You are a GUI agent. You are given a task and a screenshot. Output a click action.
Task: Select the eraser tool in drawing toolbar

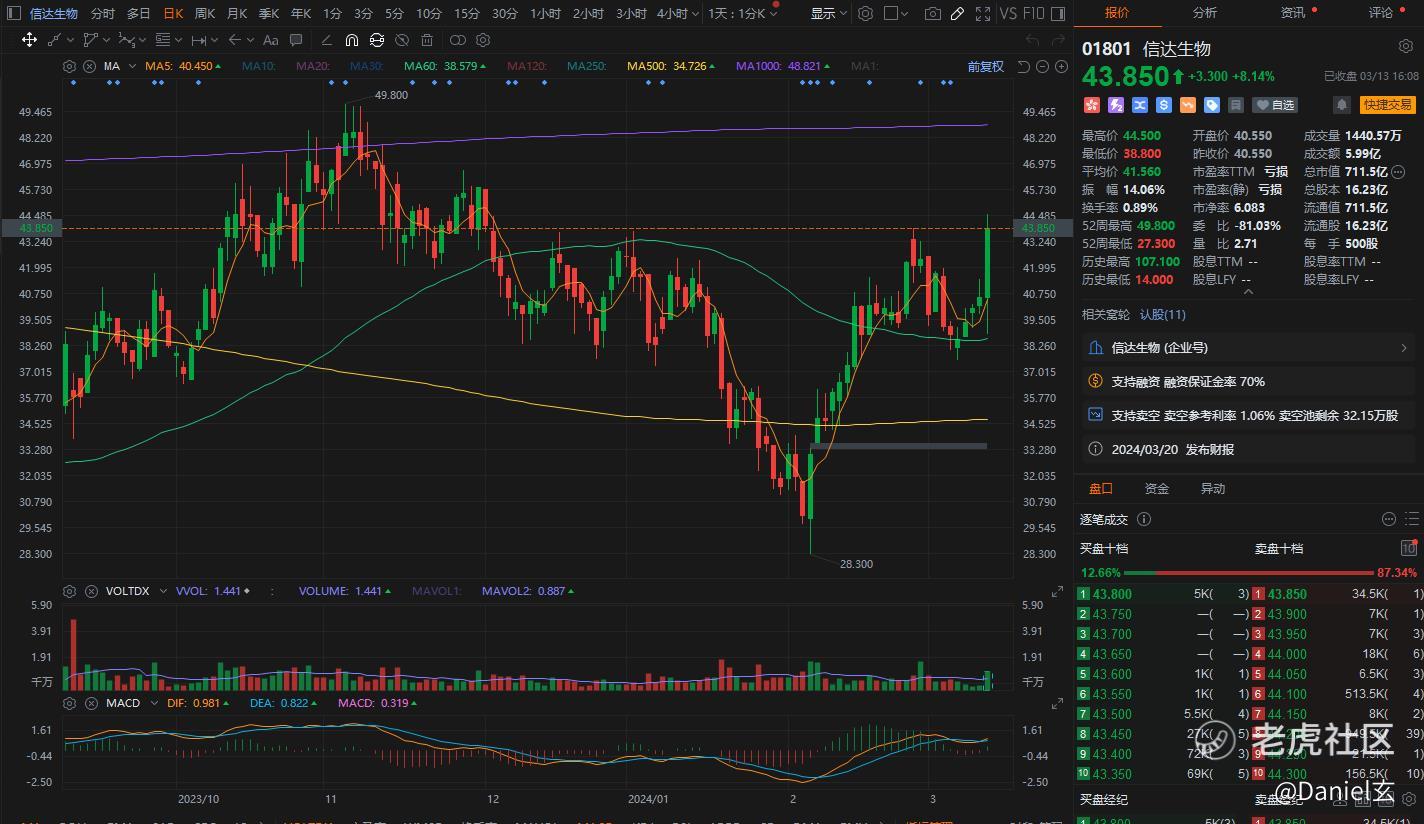(326, 40)
